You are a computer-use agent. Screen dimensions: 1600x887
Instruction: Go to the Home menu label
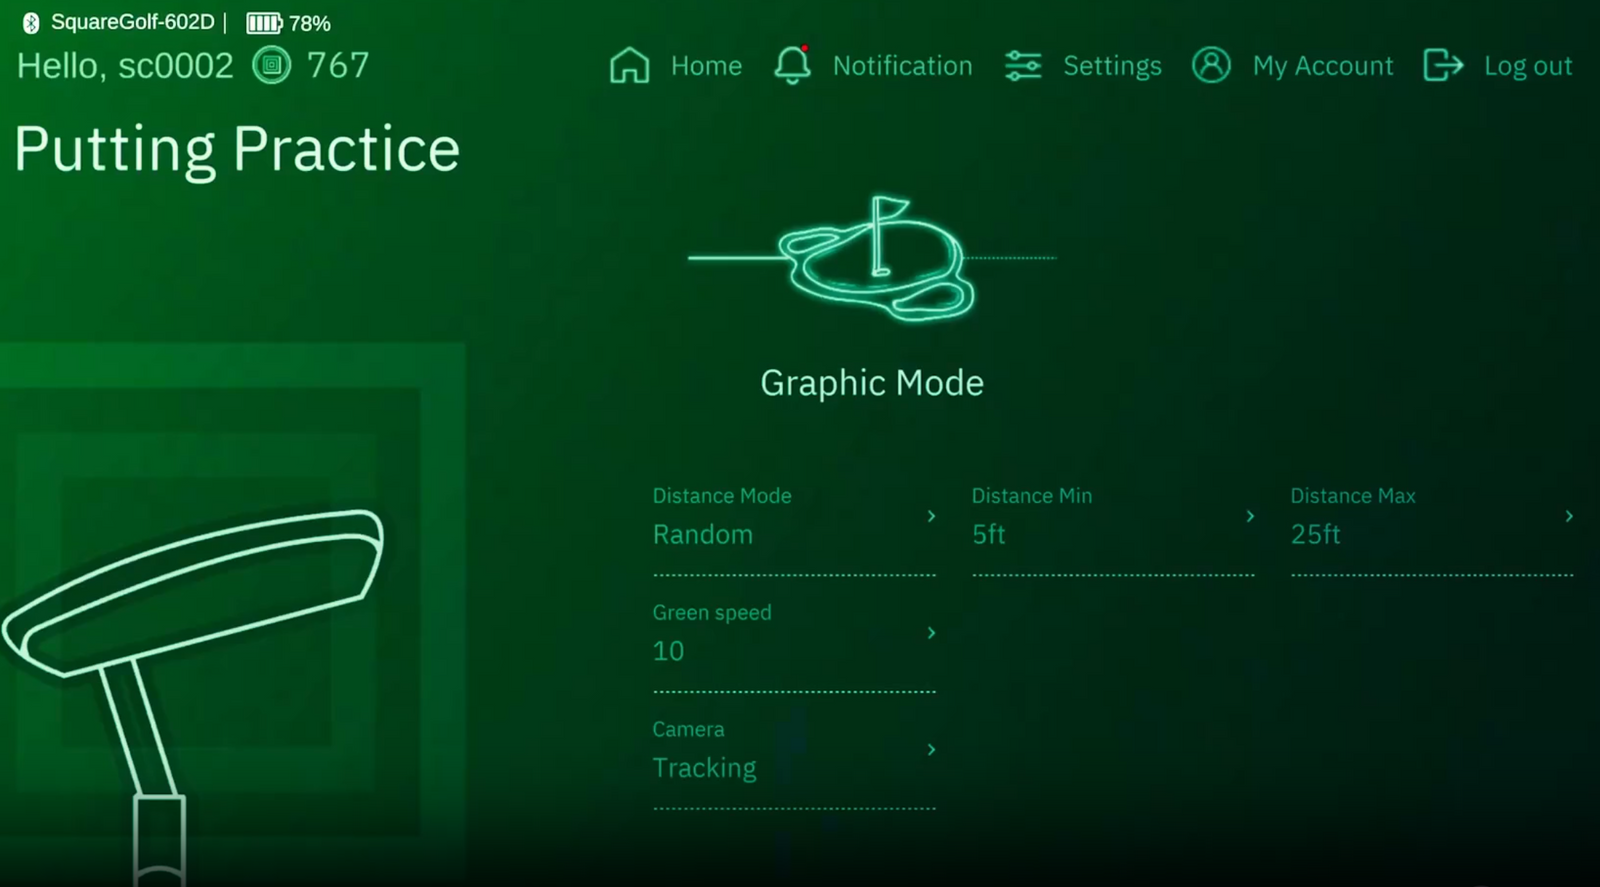coord(706,66)
